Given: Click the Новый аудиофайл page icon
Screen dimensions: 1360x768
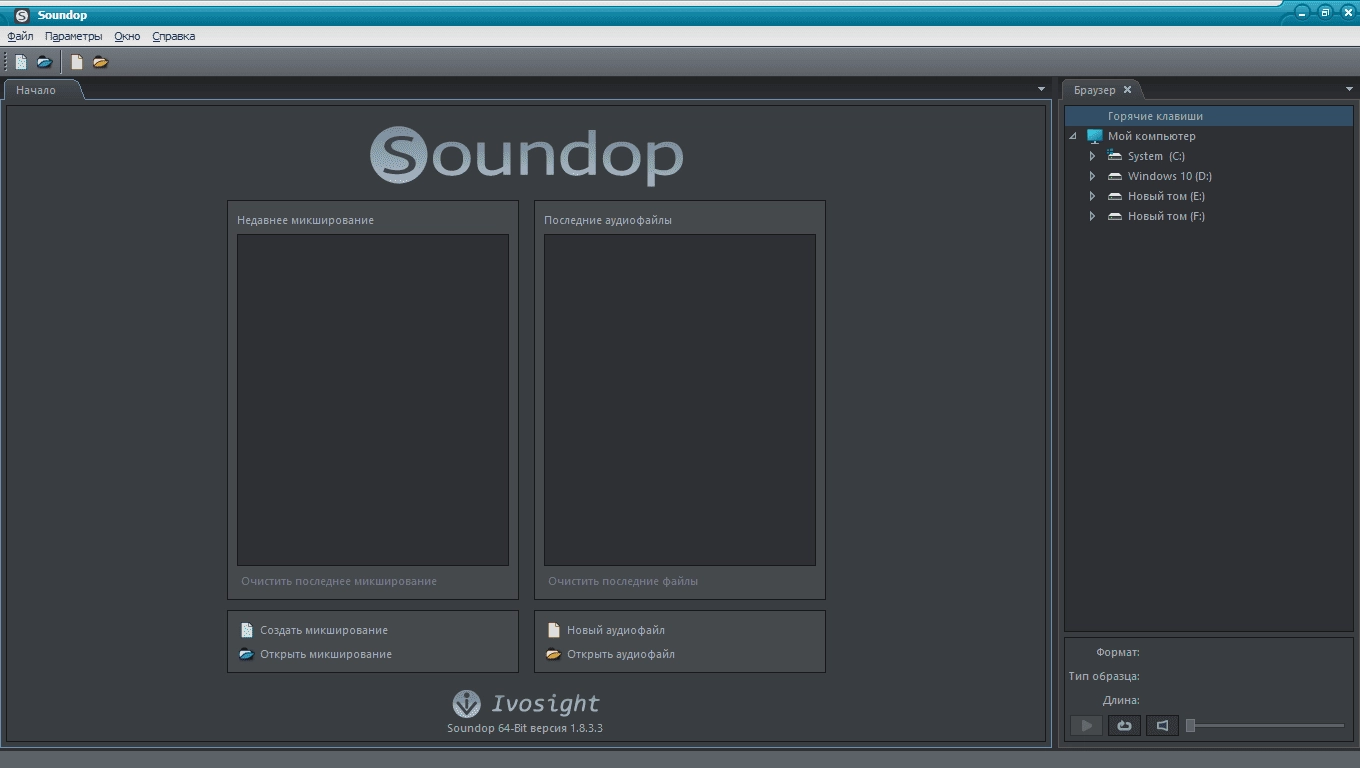Looking at the screenshot, I should (x=554, y=630).
